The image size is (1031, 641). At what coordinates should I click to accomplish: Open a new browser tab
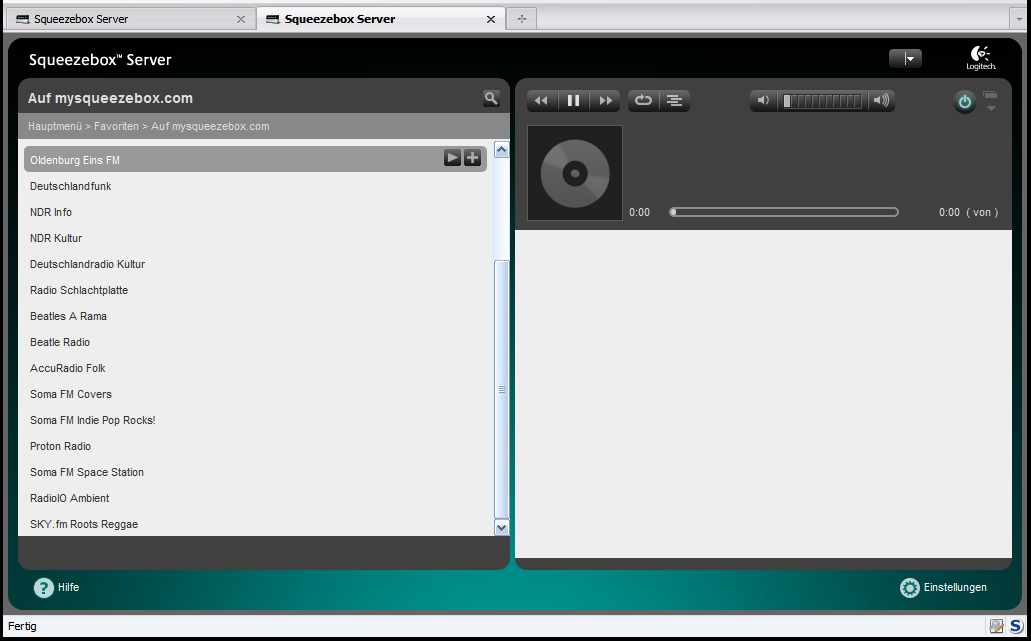(521, 19)
